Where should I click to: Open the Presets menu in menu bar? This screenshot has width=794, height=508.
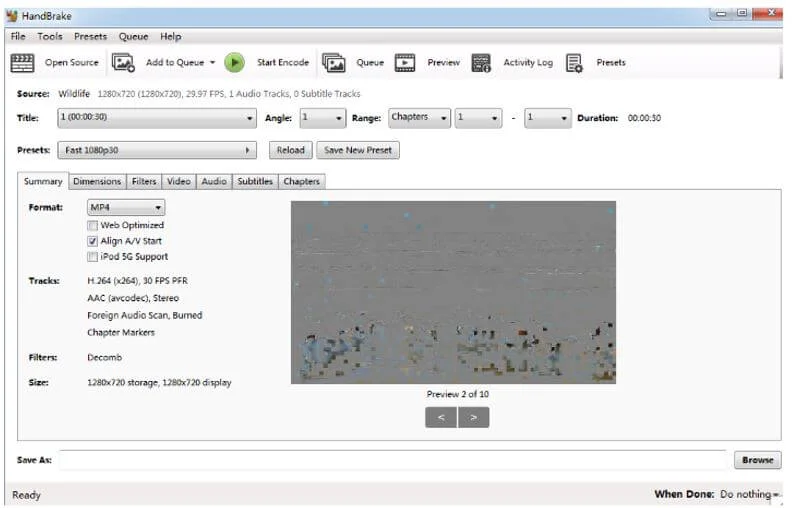pyautogui.click(x=90, y=36)
